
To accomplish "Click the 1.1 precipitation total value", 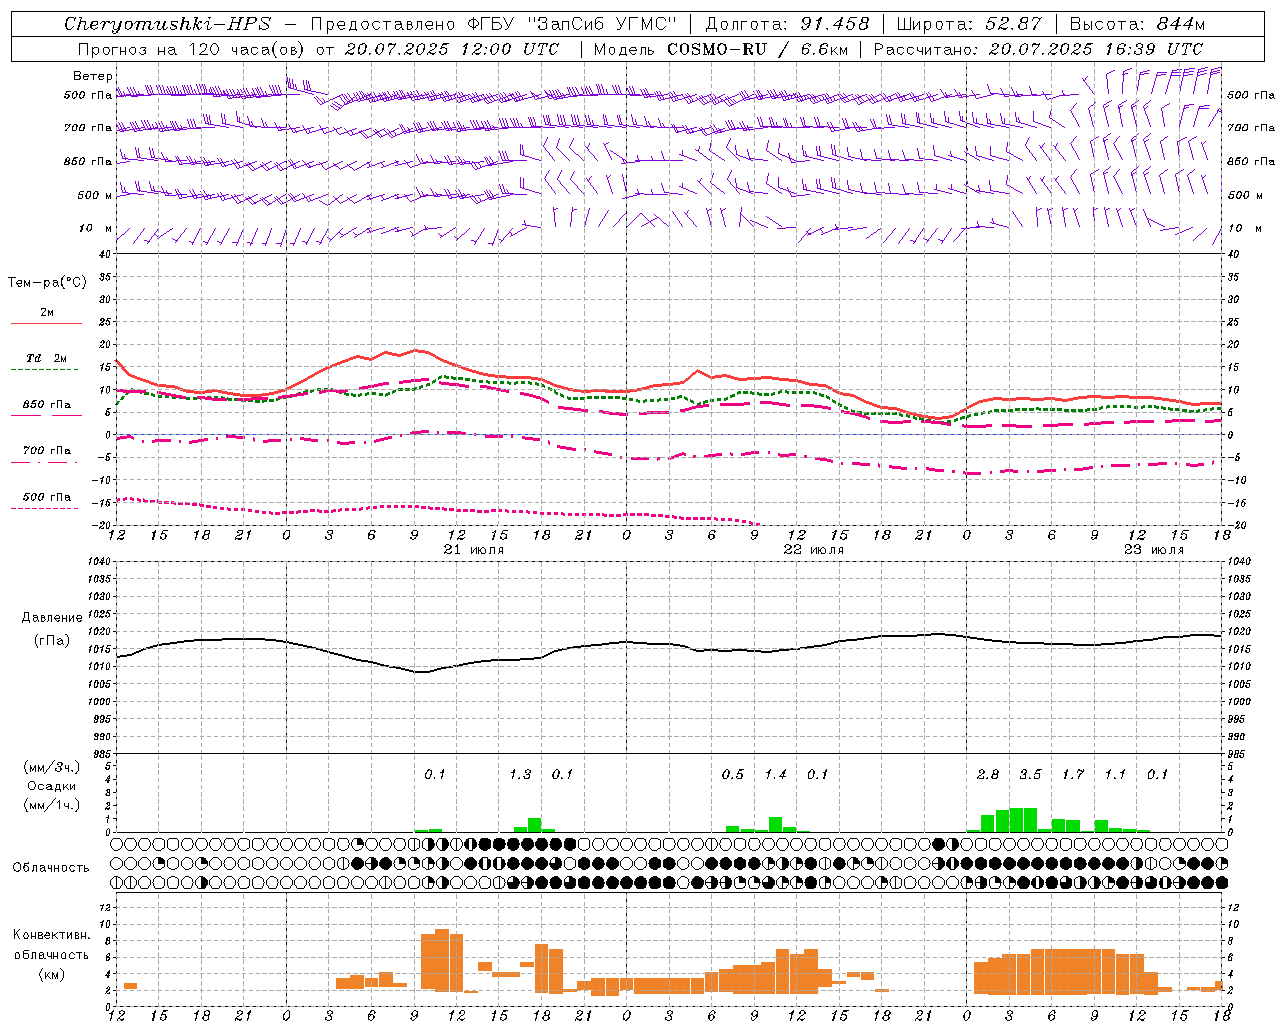I will pyautogui.click(x=1115, y=775).
